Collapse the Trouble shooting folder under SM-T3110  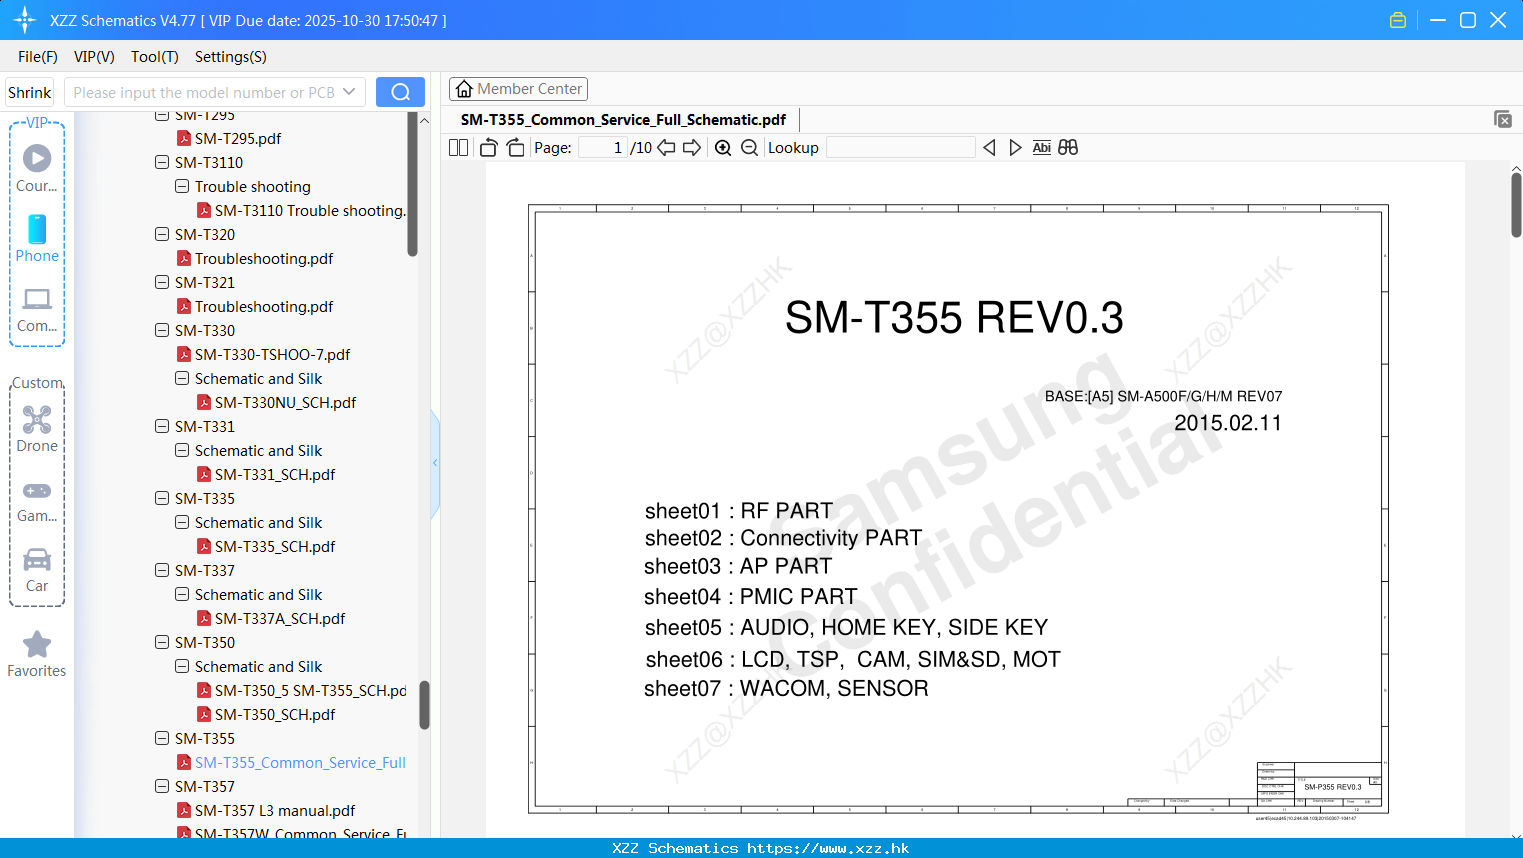coord(182,186)
